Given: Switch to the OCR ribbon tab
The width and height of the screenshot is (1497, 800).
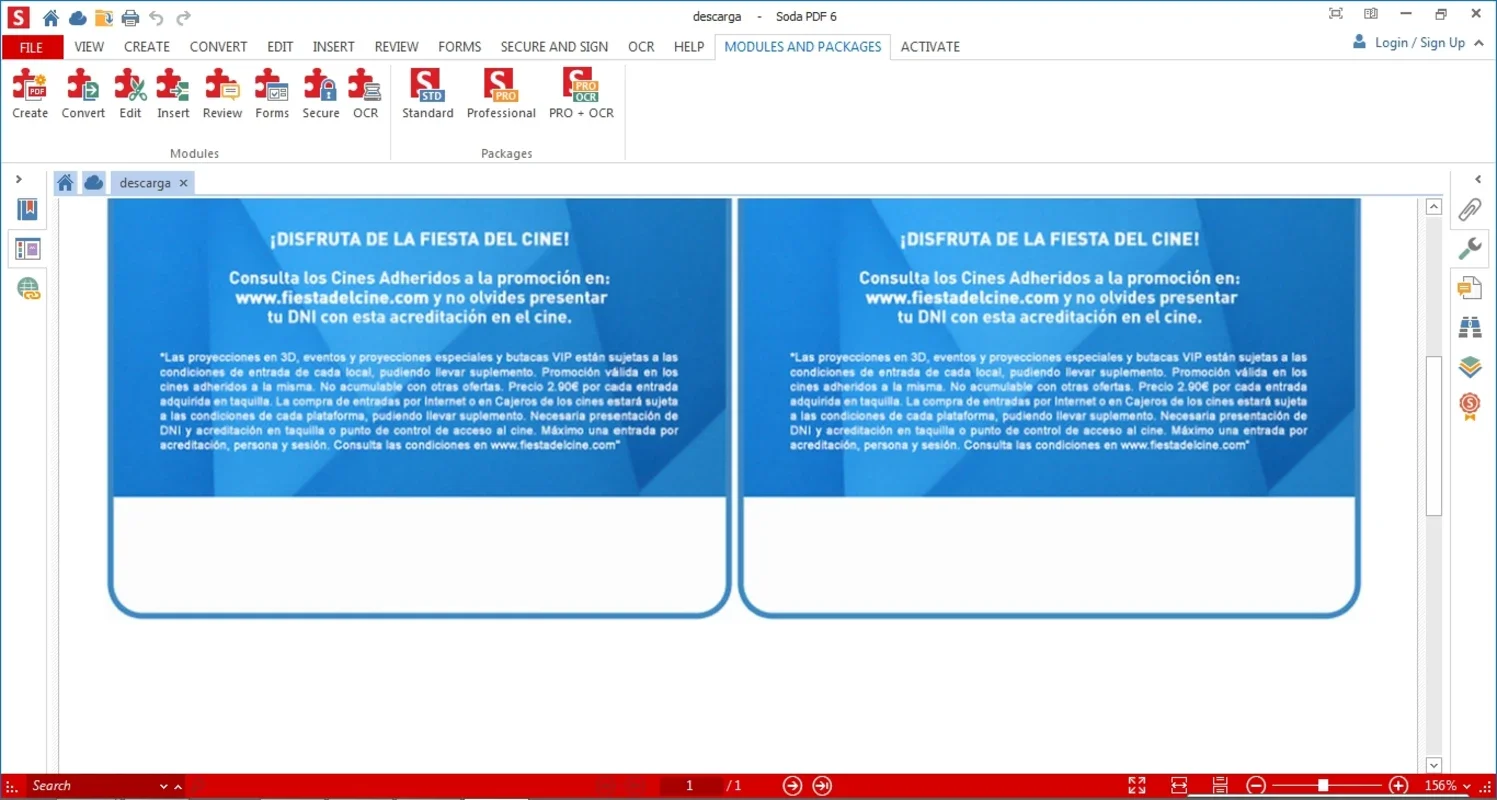Looking at the screenshot, I should pyautogui.click(x=641, y=47).
